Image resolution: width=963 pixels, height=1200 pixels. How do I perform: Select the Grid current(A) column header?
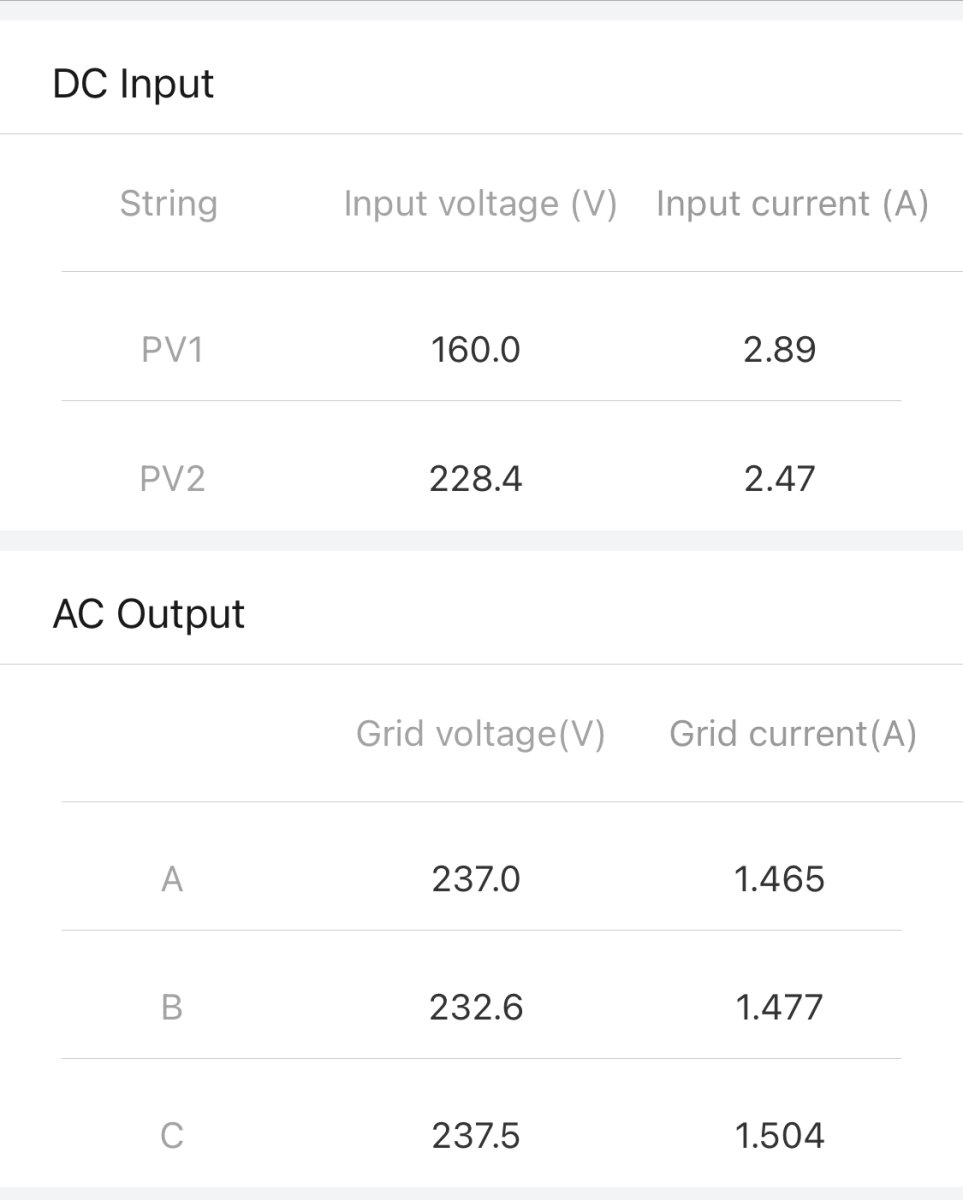coord(792,735)
